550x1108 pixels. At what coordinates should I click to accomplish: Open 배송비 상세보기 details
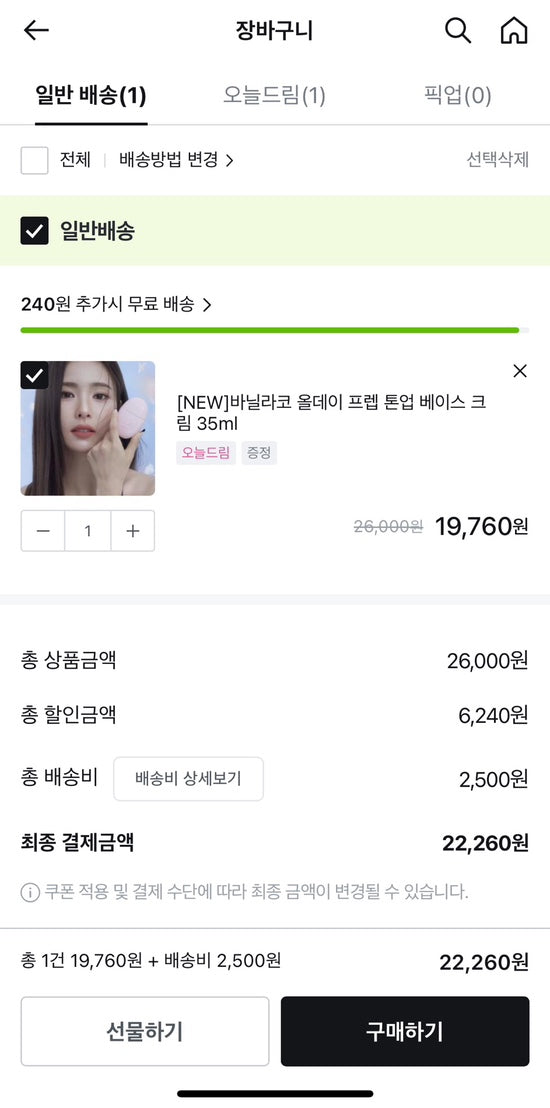point(188,779)
